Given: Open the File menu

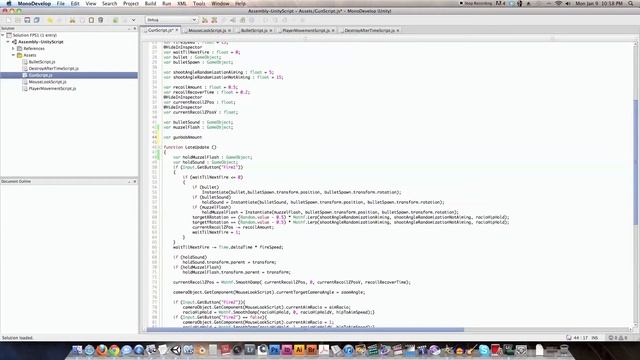Looking at the screenshot, I should pyautogui.click(x=61, y=3).
